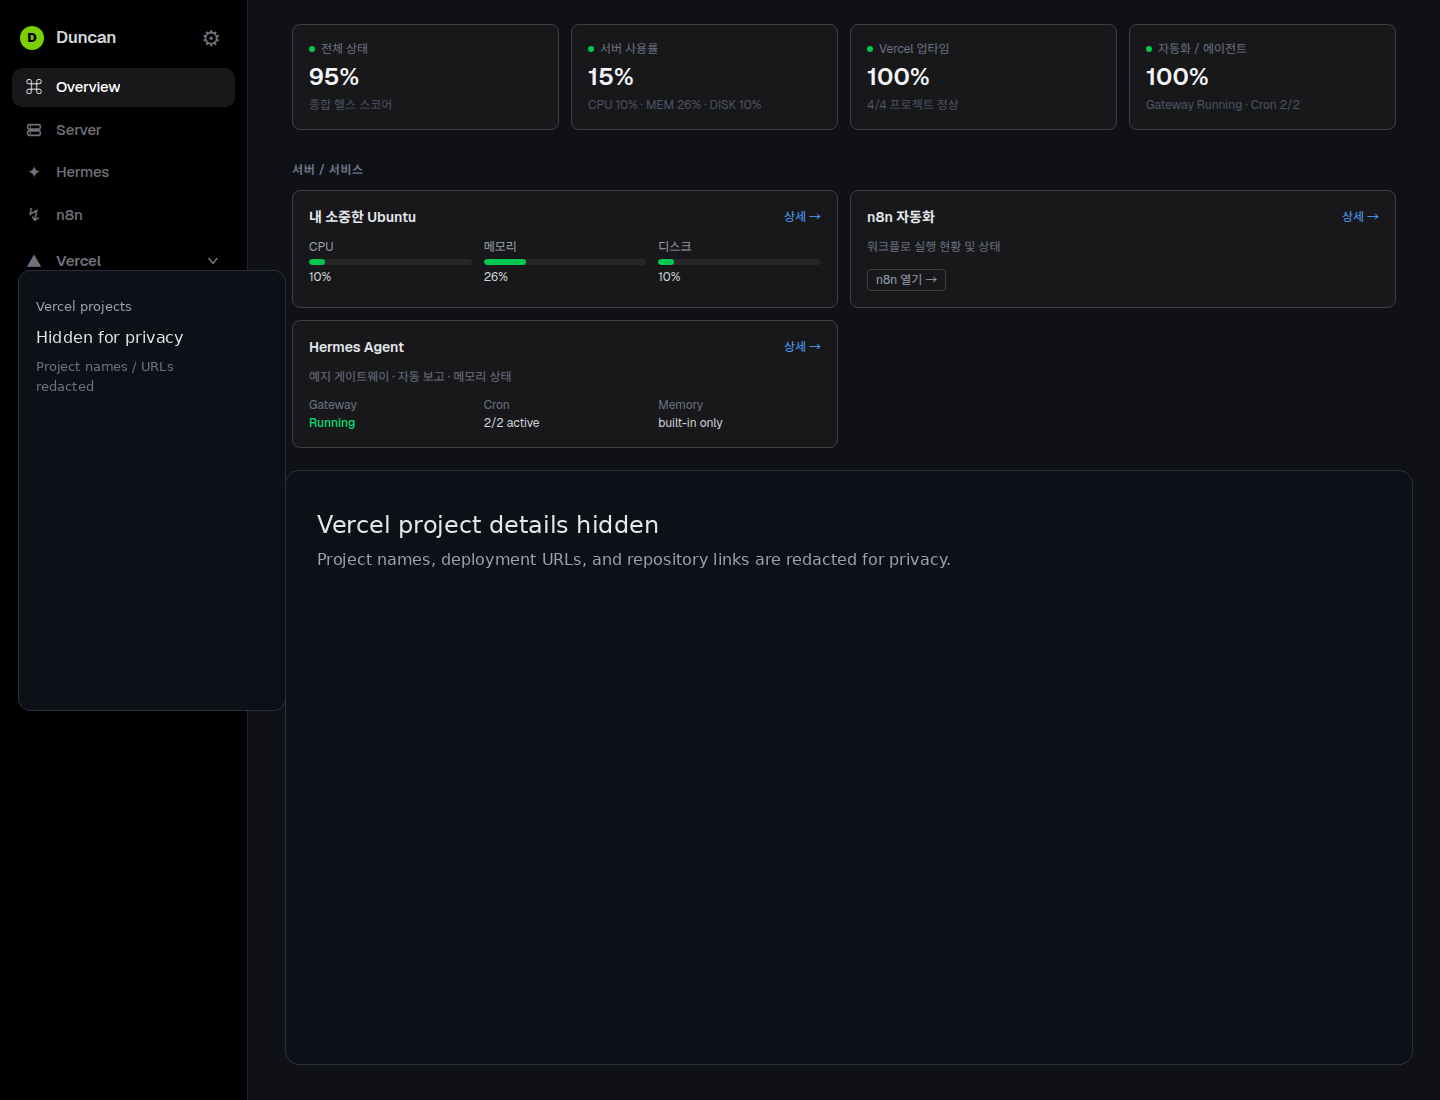Open 상세 link on Hermes Agent card
The image size is (1440, 1100).
click(x=802, y=347)
